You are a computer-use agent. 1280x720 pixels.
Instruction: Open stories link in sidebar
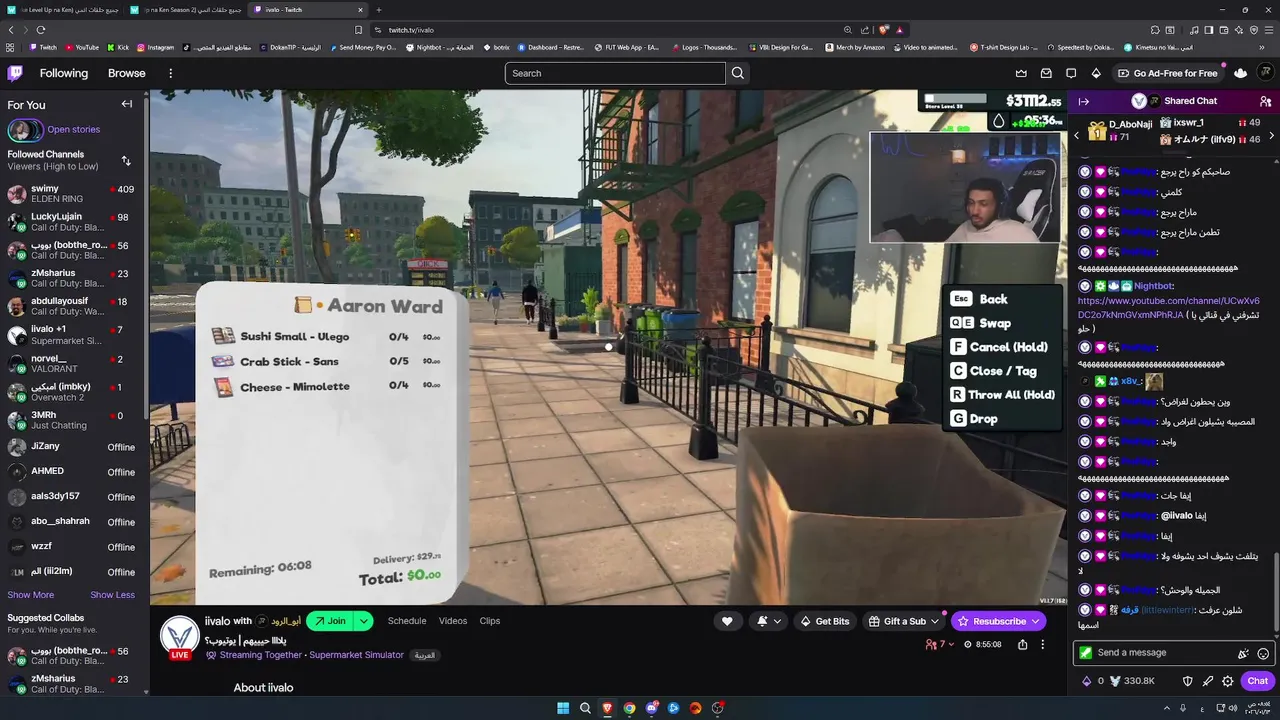[x=73, y=129]
